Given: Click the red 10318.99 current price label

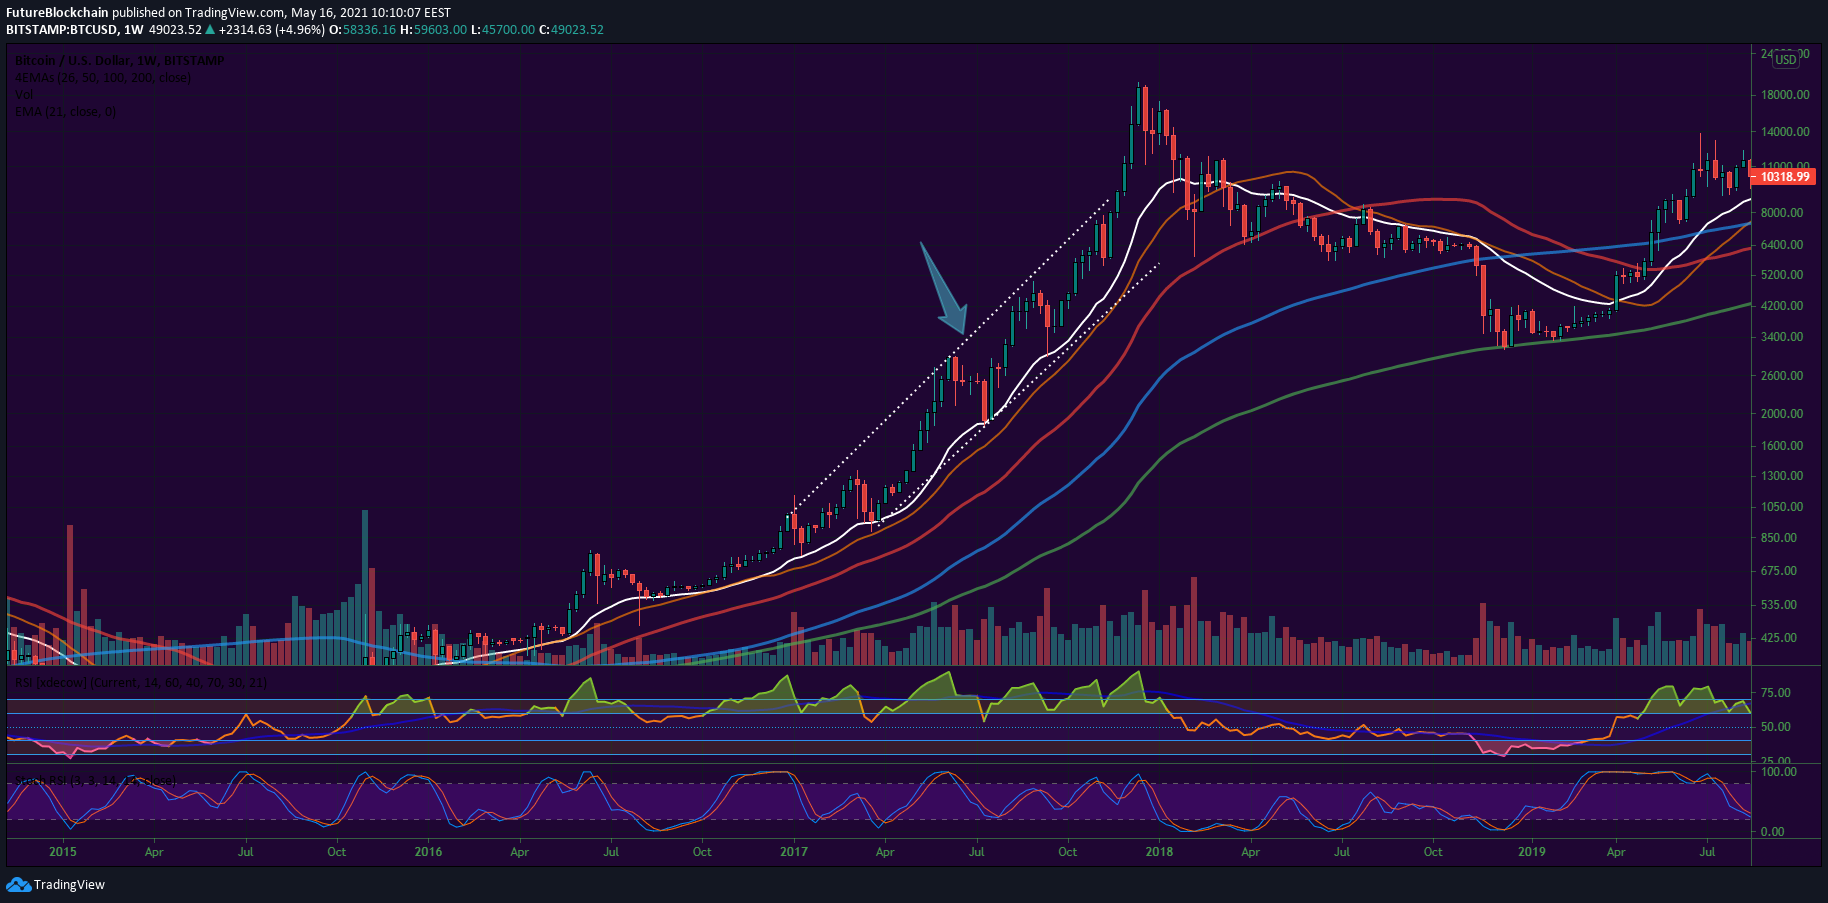Looking at the screenshot, I should click(1783, 177).
